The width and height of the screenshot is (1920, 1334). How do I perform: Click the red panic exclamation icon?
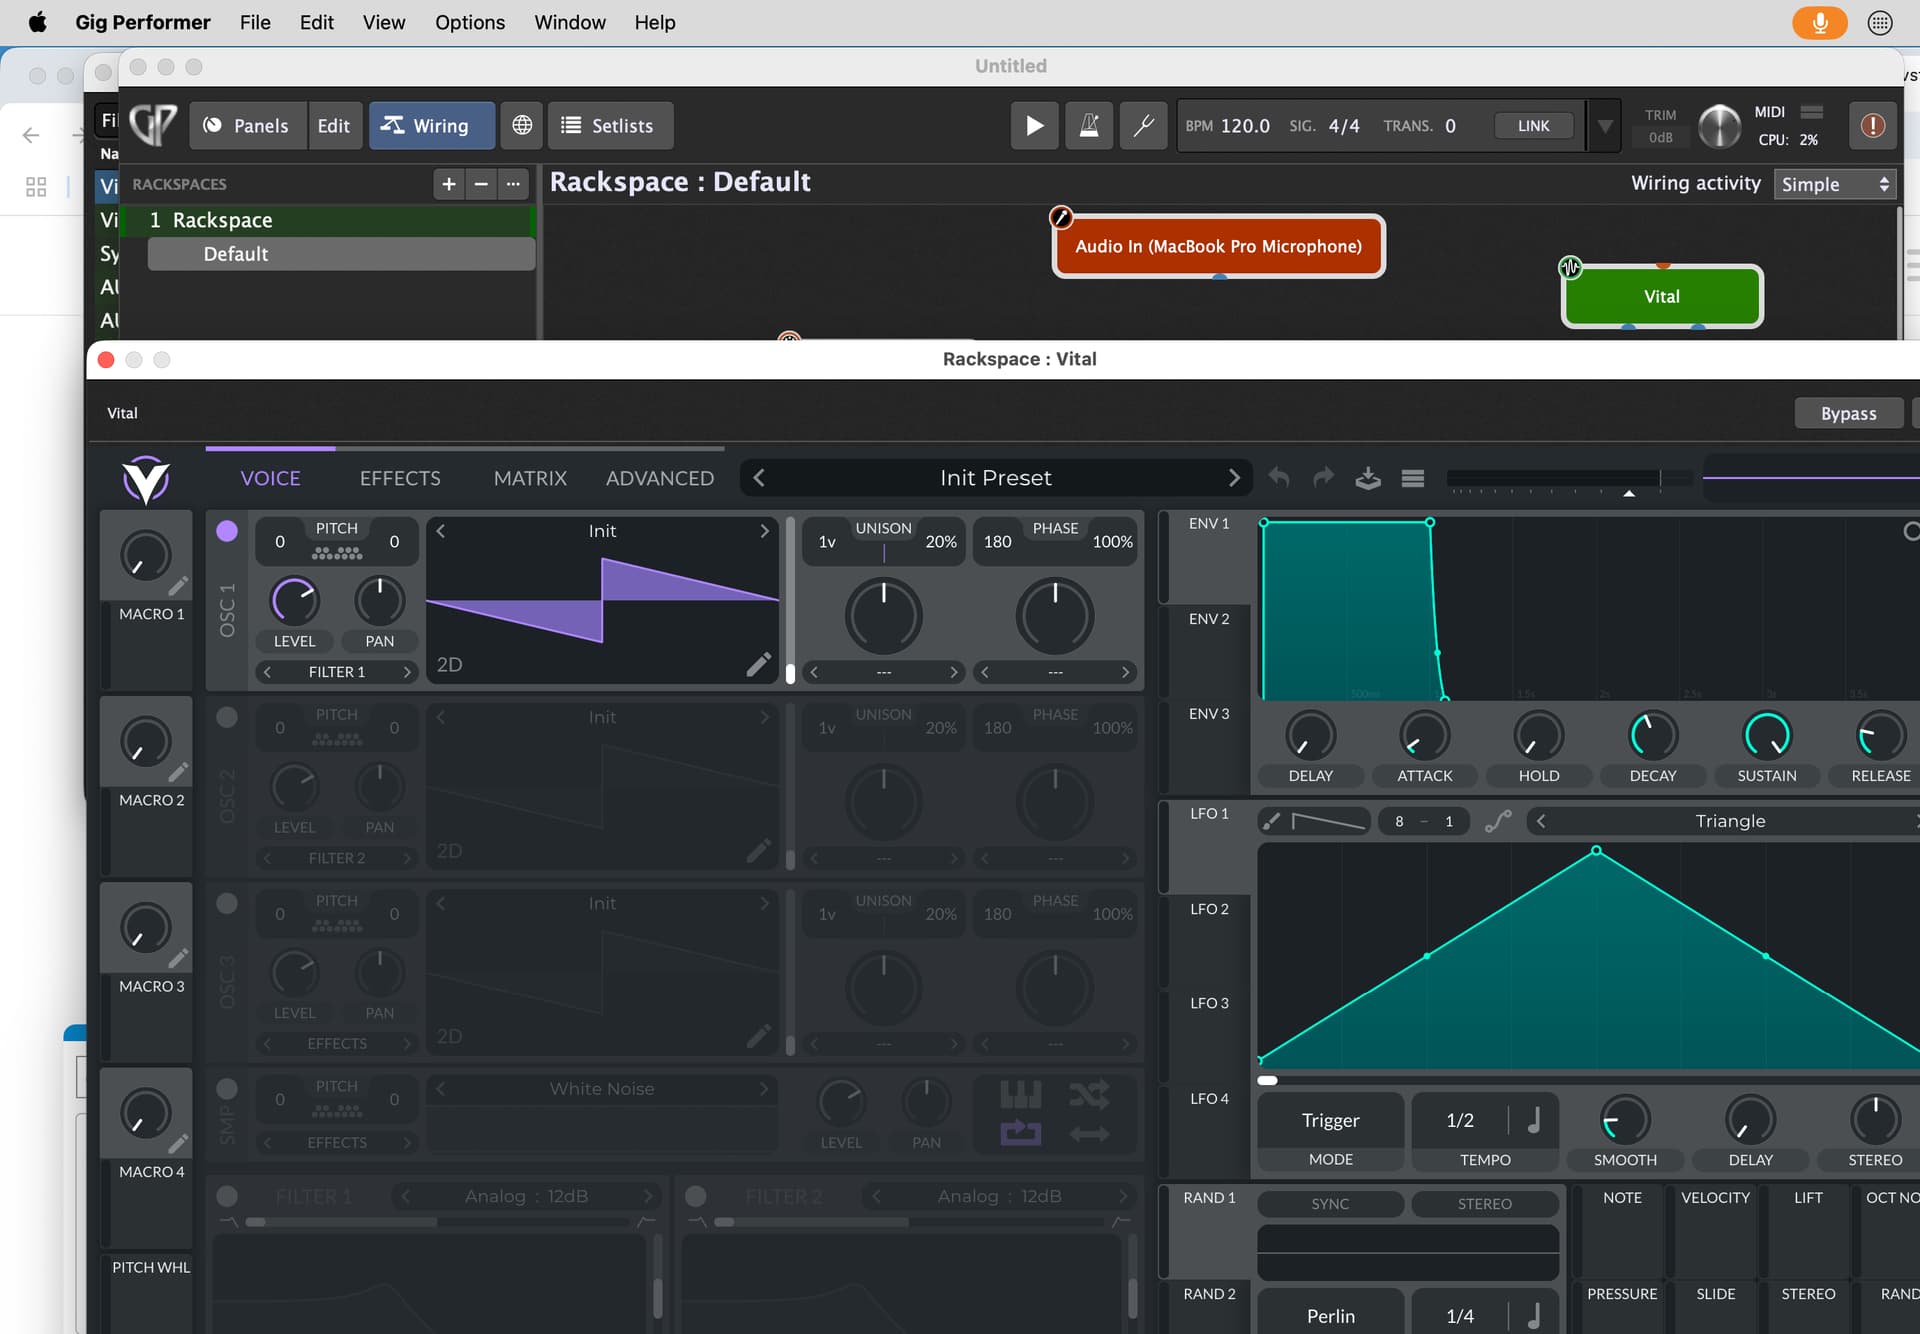point(1872,126)
